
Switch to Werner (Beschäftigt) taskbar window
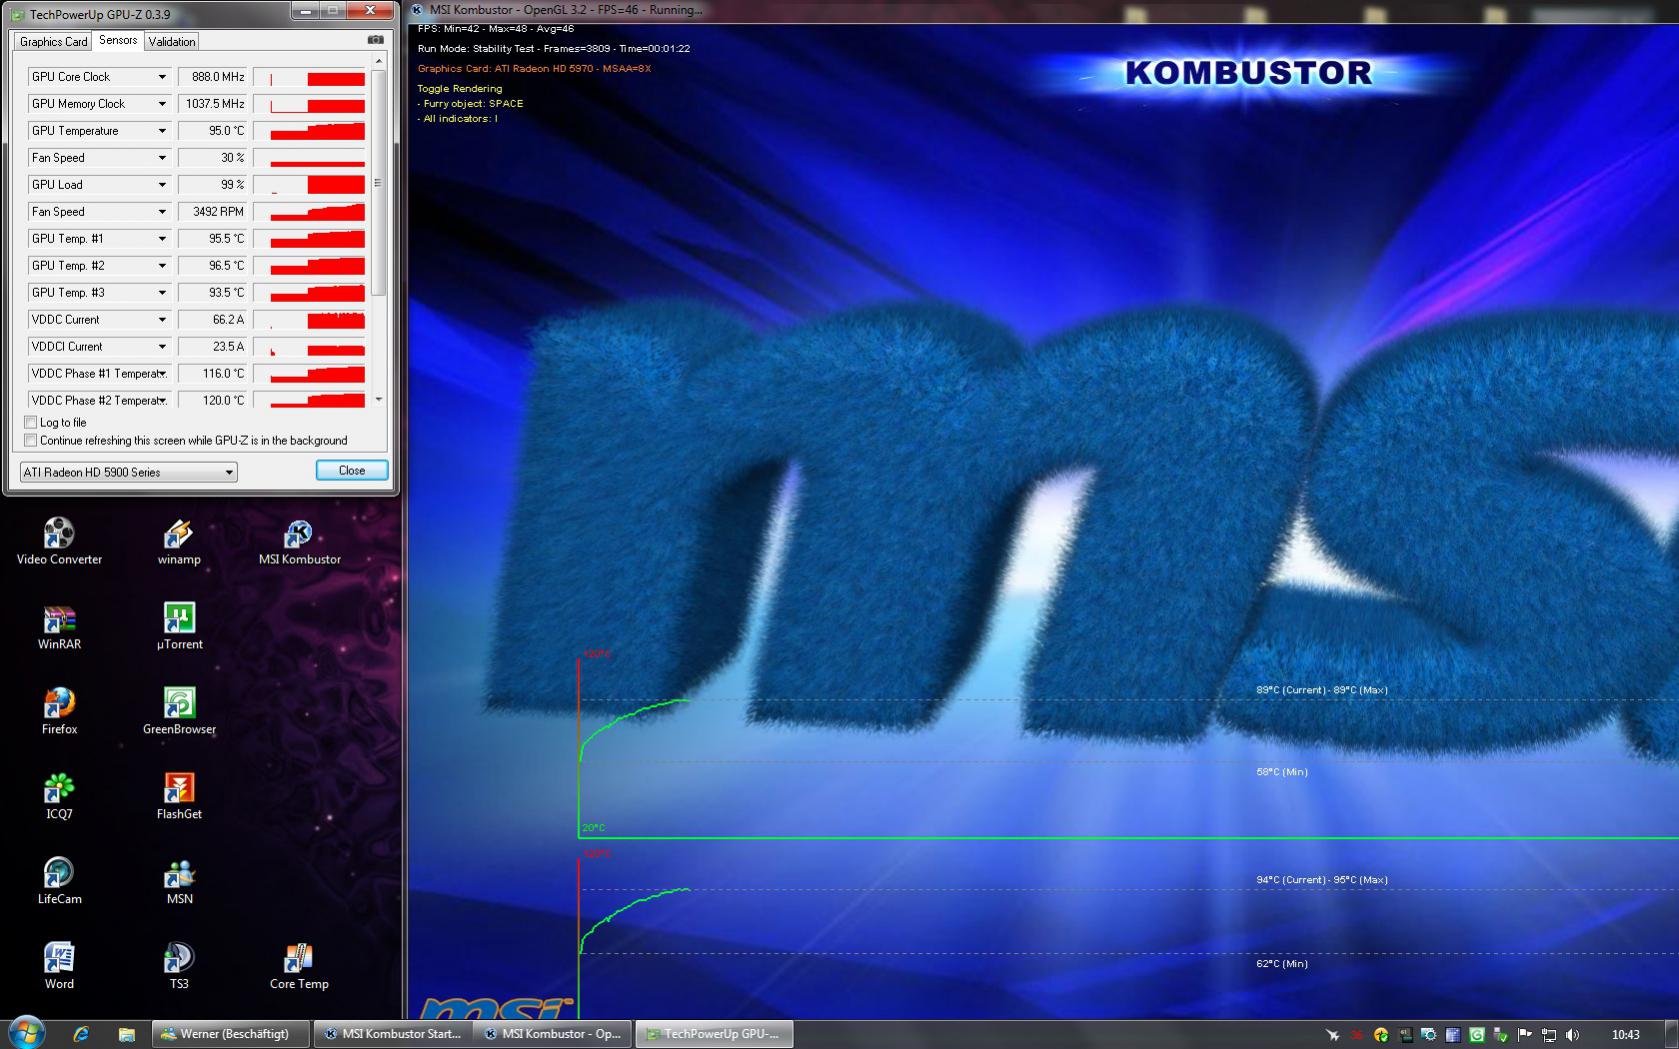(x=231, y=1034)
